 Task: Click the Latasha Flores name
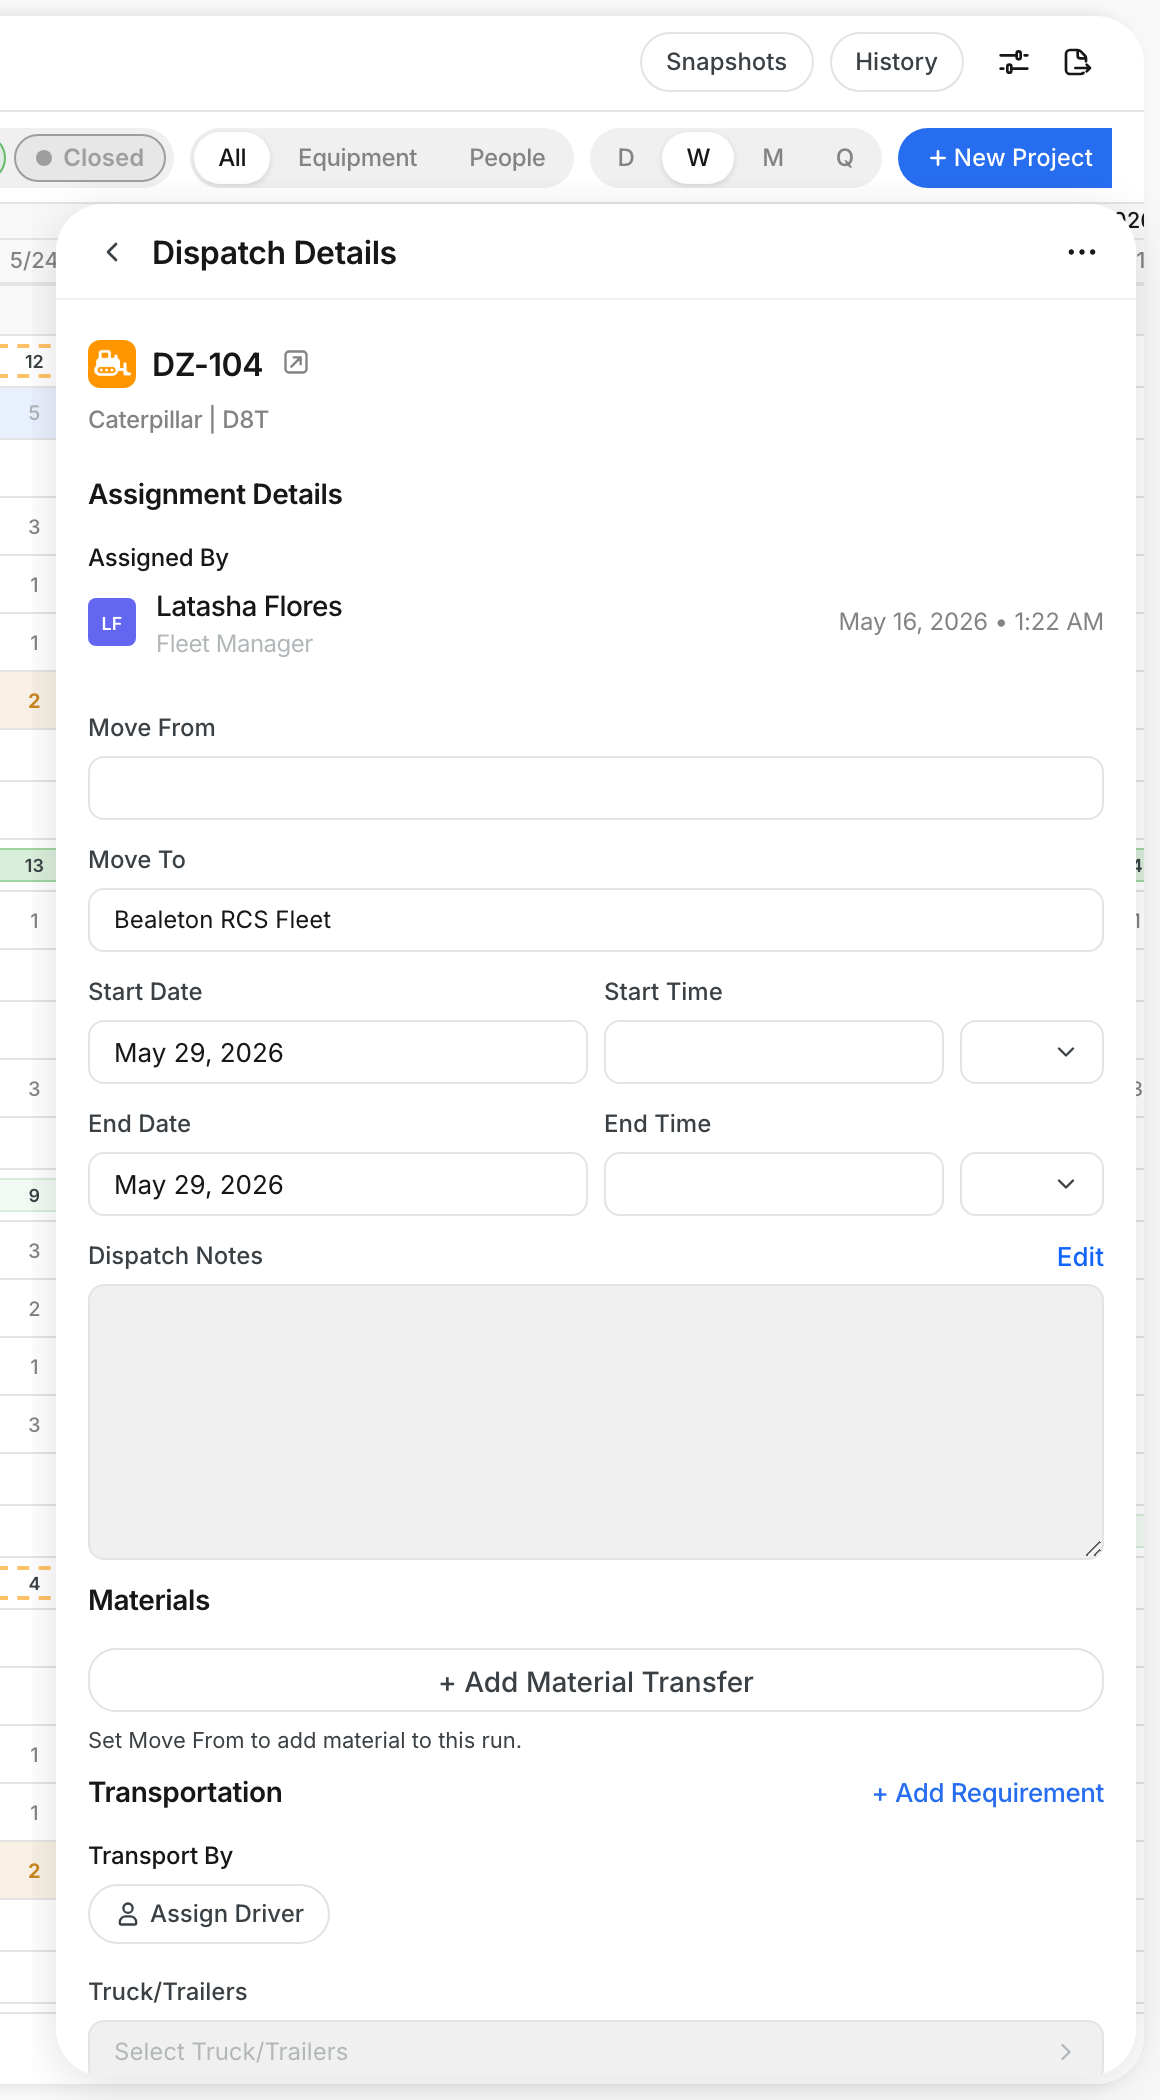point(249,606)
